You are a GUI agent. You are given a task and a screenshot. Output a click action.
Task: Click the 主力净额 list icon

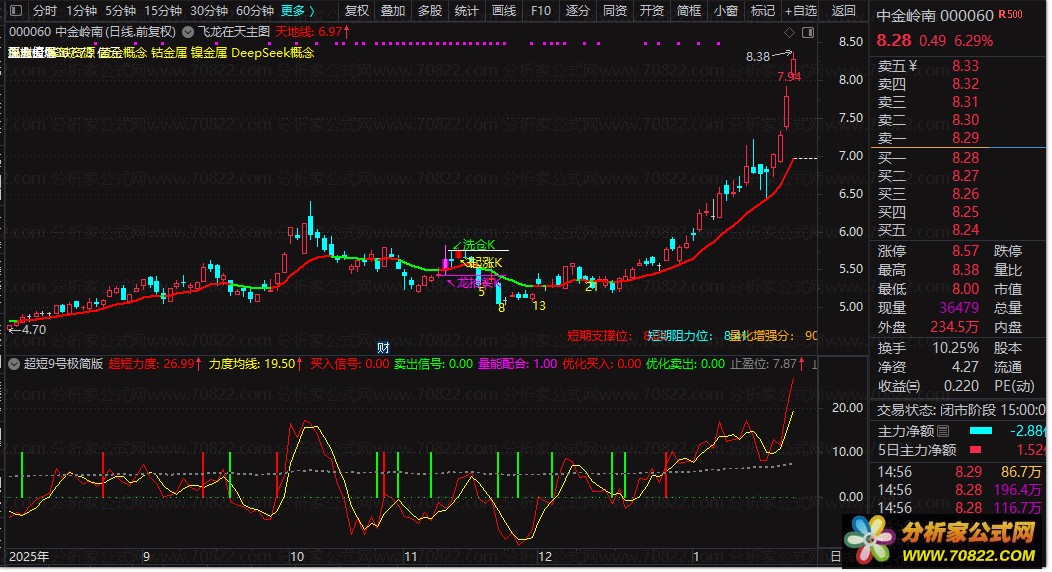coord(943,431)
